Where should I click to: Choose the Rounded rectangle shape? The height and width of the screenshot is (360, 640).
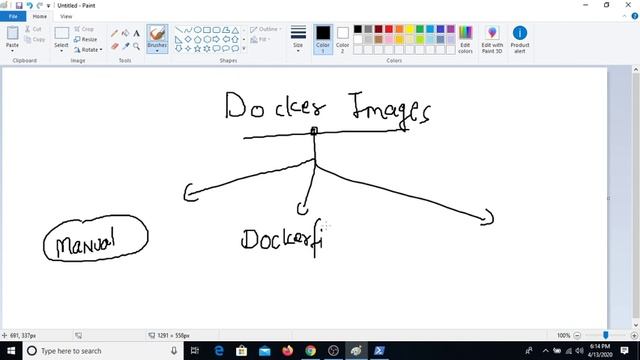(216, 30)
